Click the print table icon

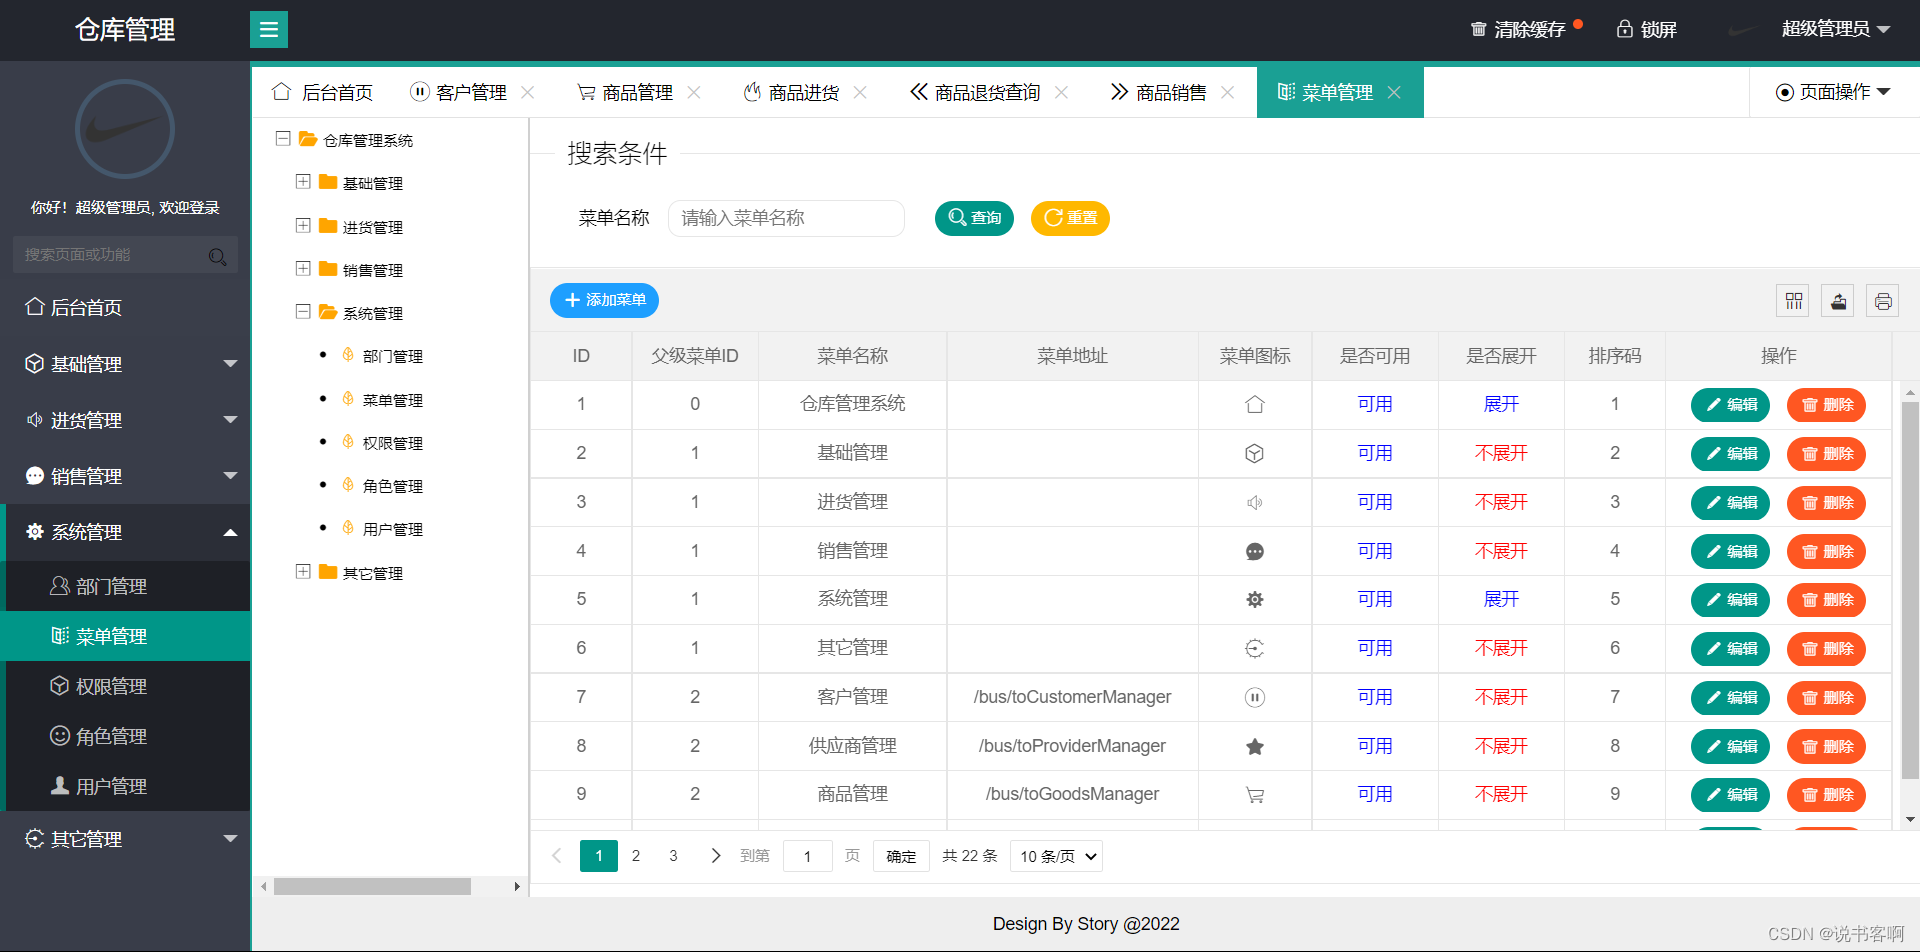(x=1883, y=301)
